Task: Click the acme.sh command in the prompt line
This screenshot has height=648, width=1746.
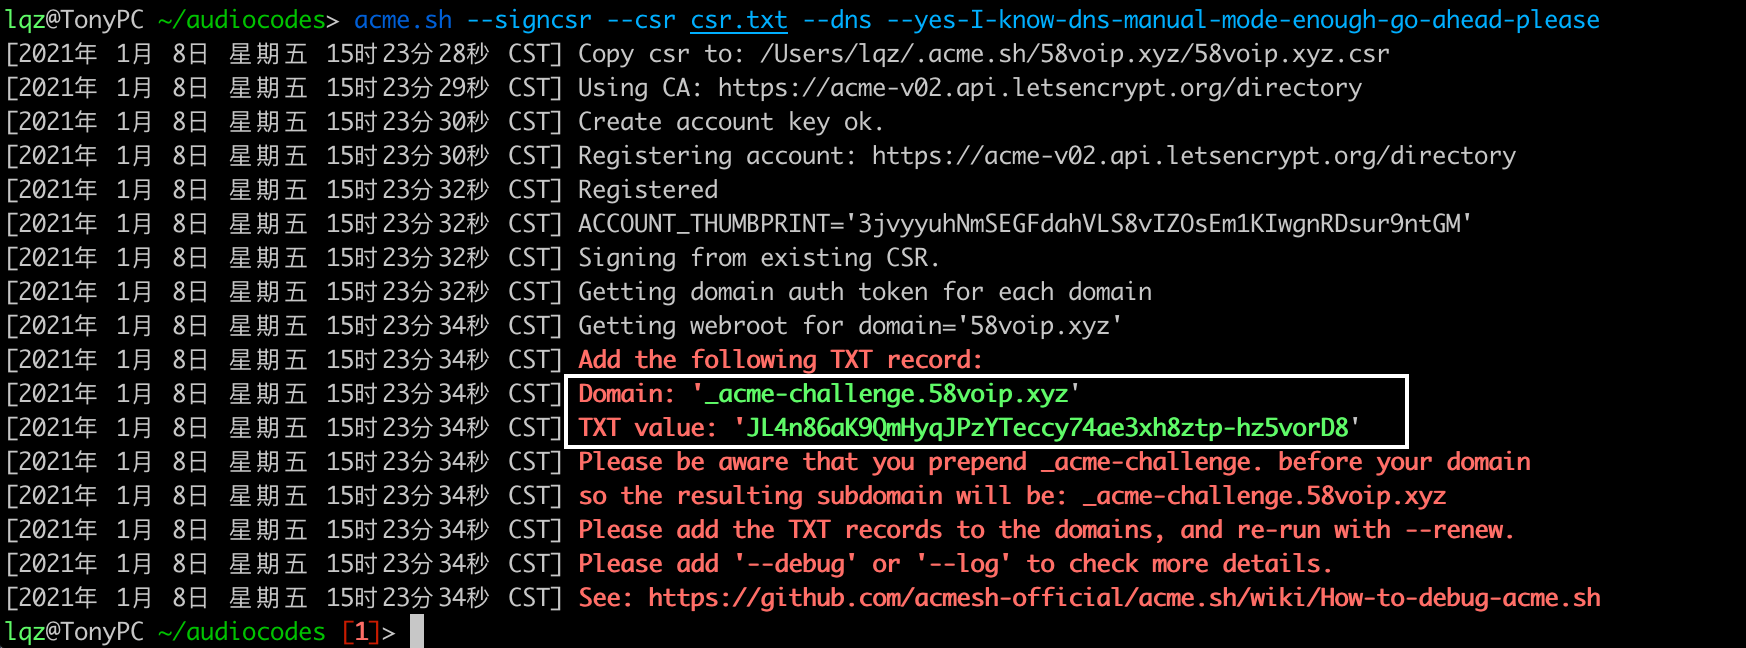Action: (403, 20)
